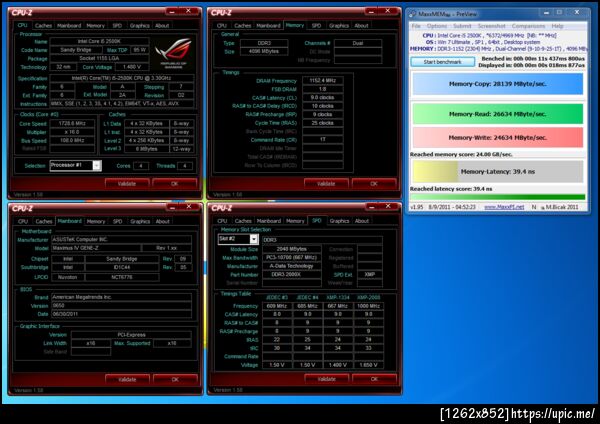Screen dimensions: 600x424
Task: Open the Submit menu in MaxxMEM
Action: click(x=462, y=26)
